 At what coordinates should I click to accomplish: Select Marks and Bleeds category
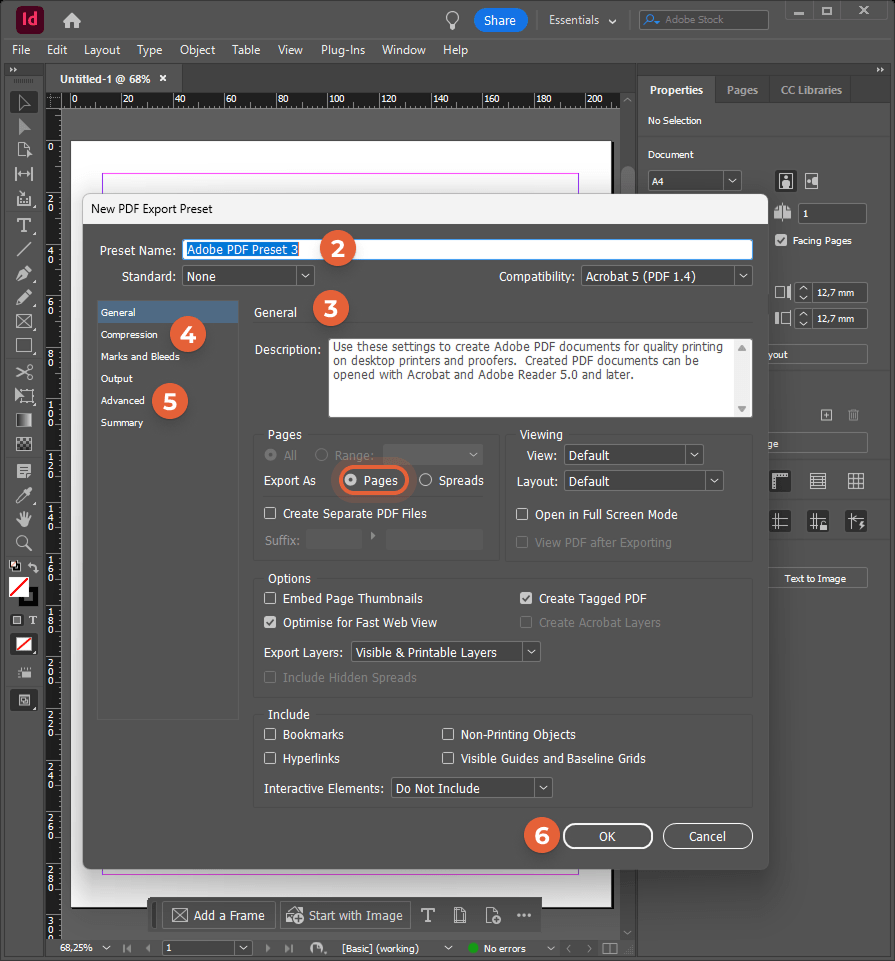click(140, 357)
